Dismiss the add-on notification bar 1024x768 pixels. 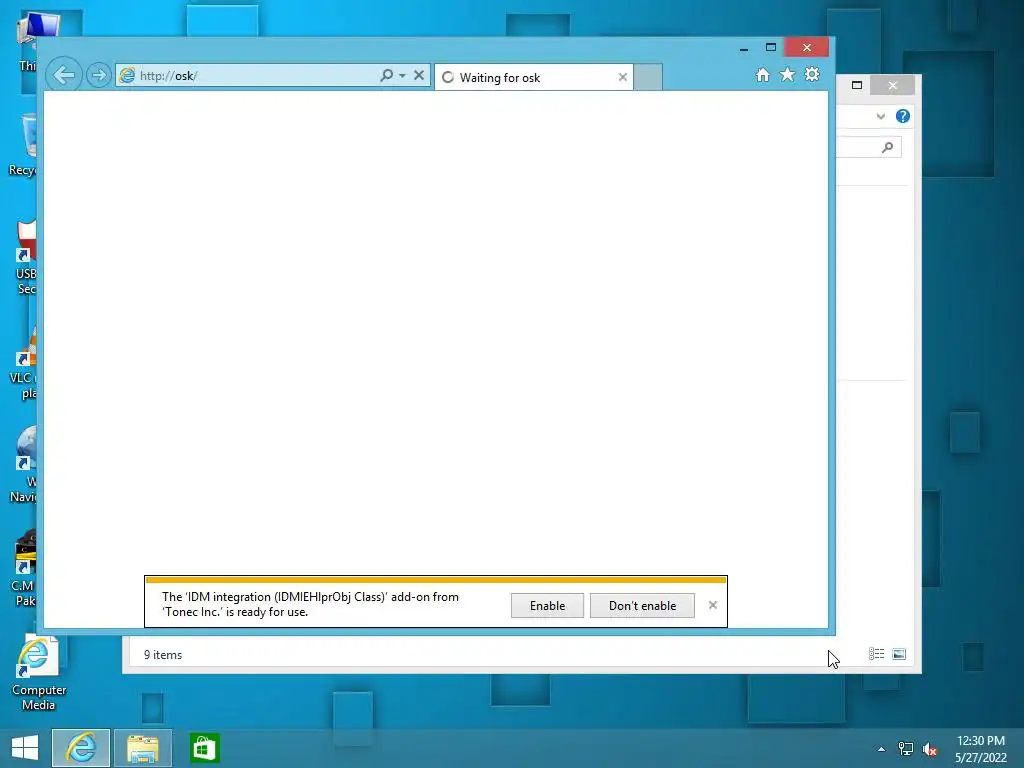pos(713,605)
